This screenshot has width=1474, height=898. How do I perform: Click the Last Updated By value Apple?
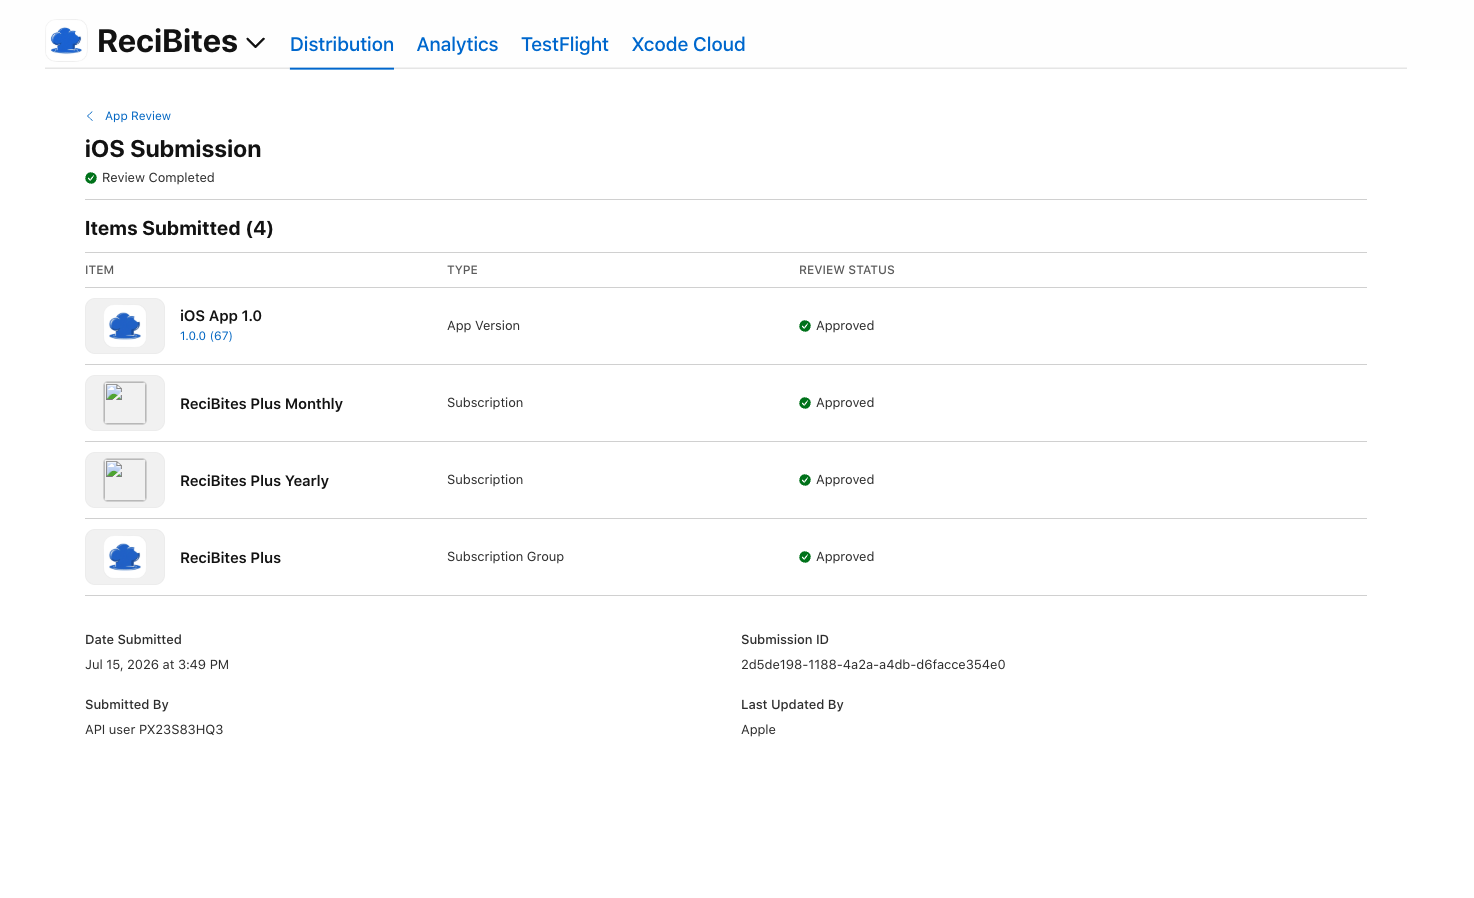click(758, 730)
